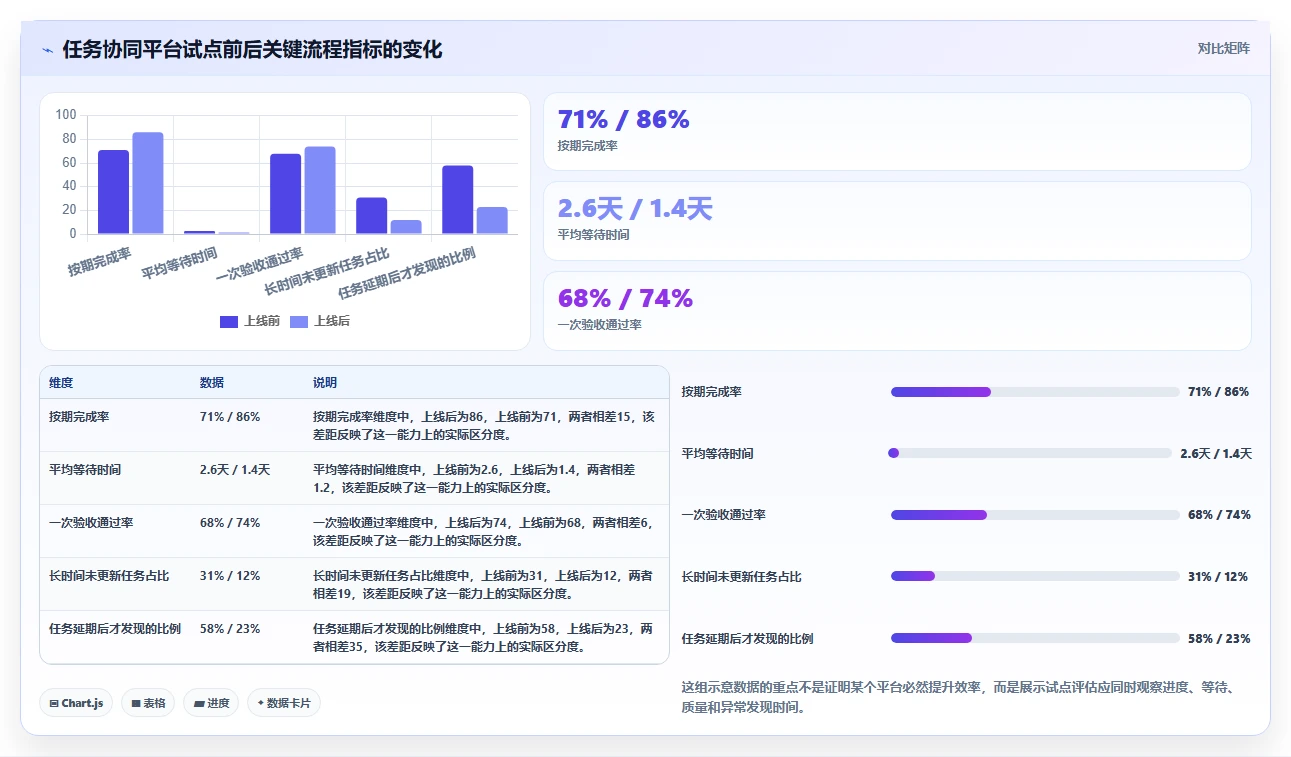Click the 平均等待时间 progress bar
Viewport: 1291px width, 757px height.
1031,453
